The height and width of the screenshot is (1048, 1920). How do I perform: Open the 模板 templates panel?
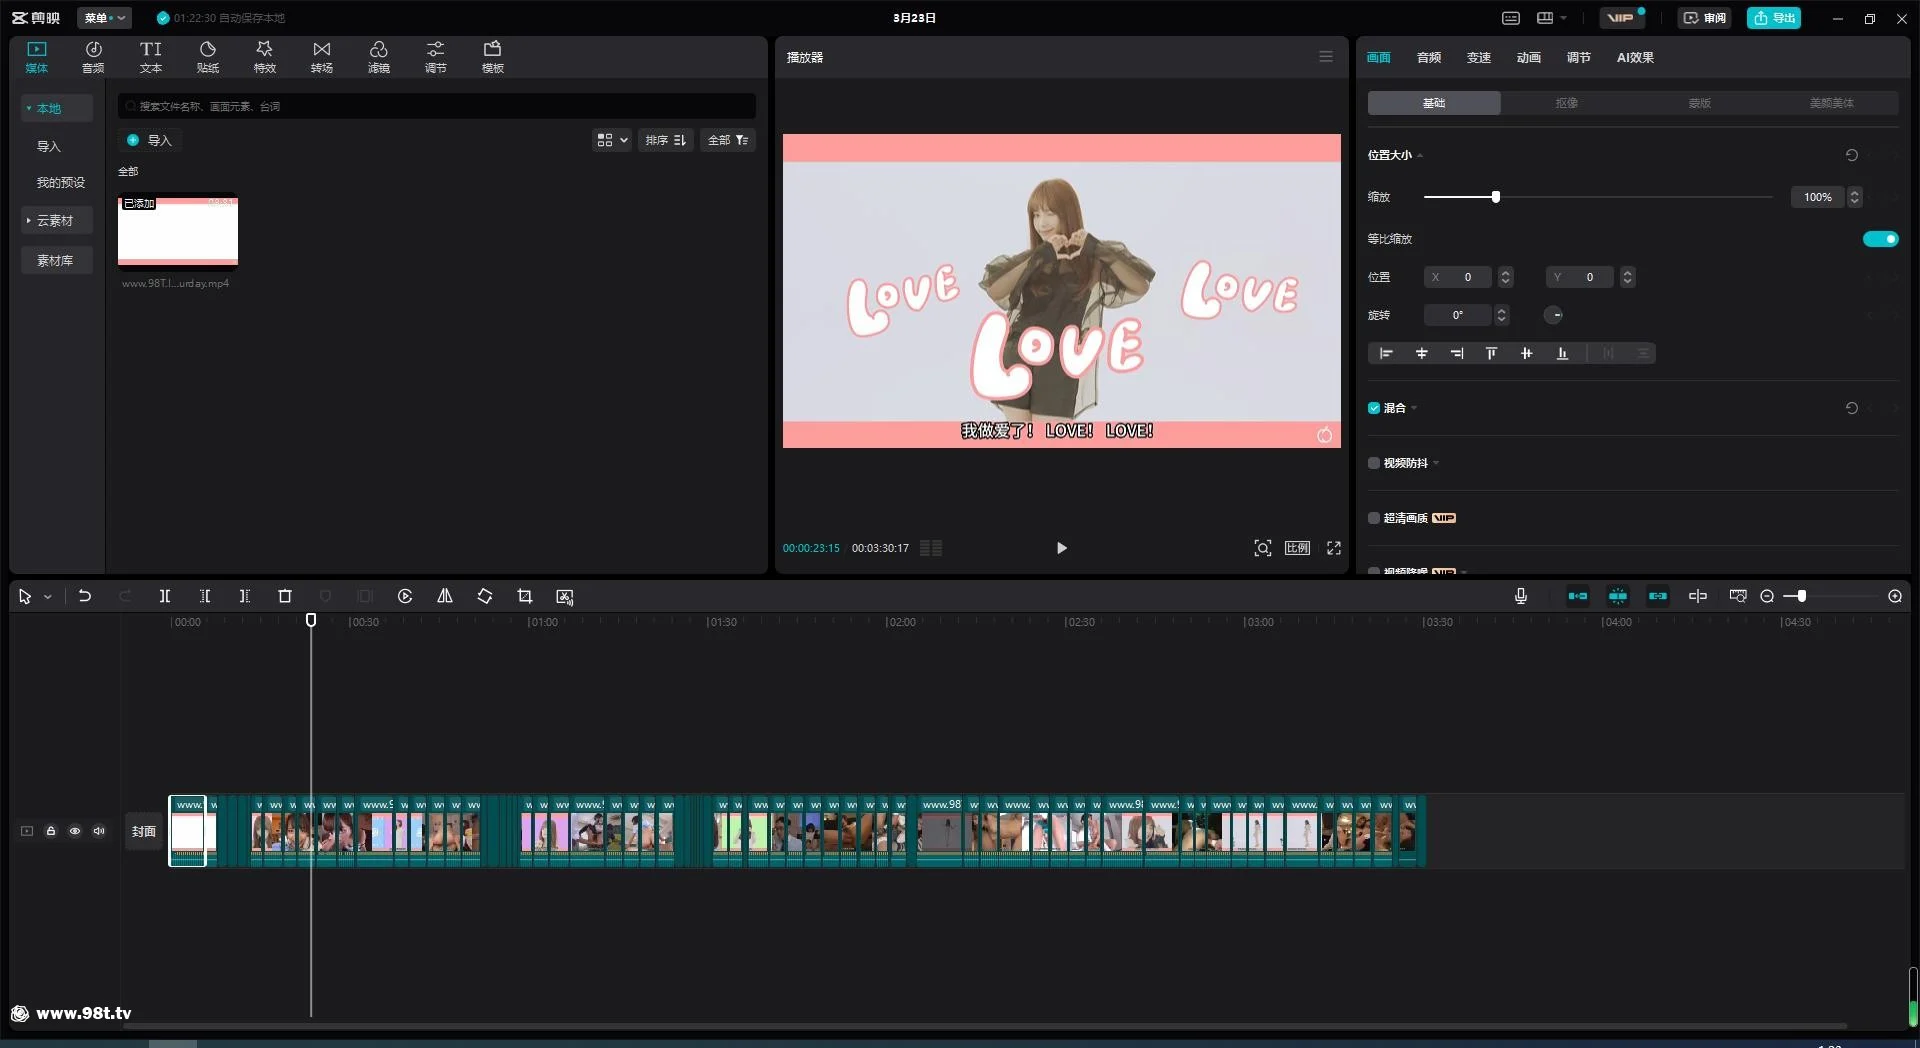tap(492, 57)
